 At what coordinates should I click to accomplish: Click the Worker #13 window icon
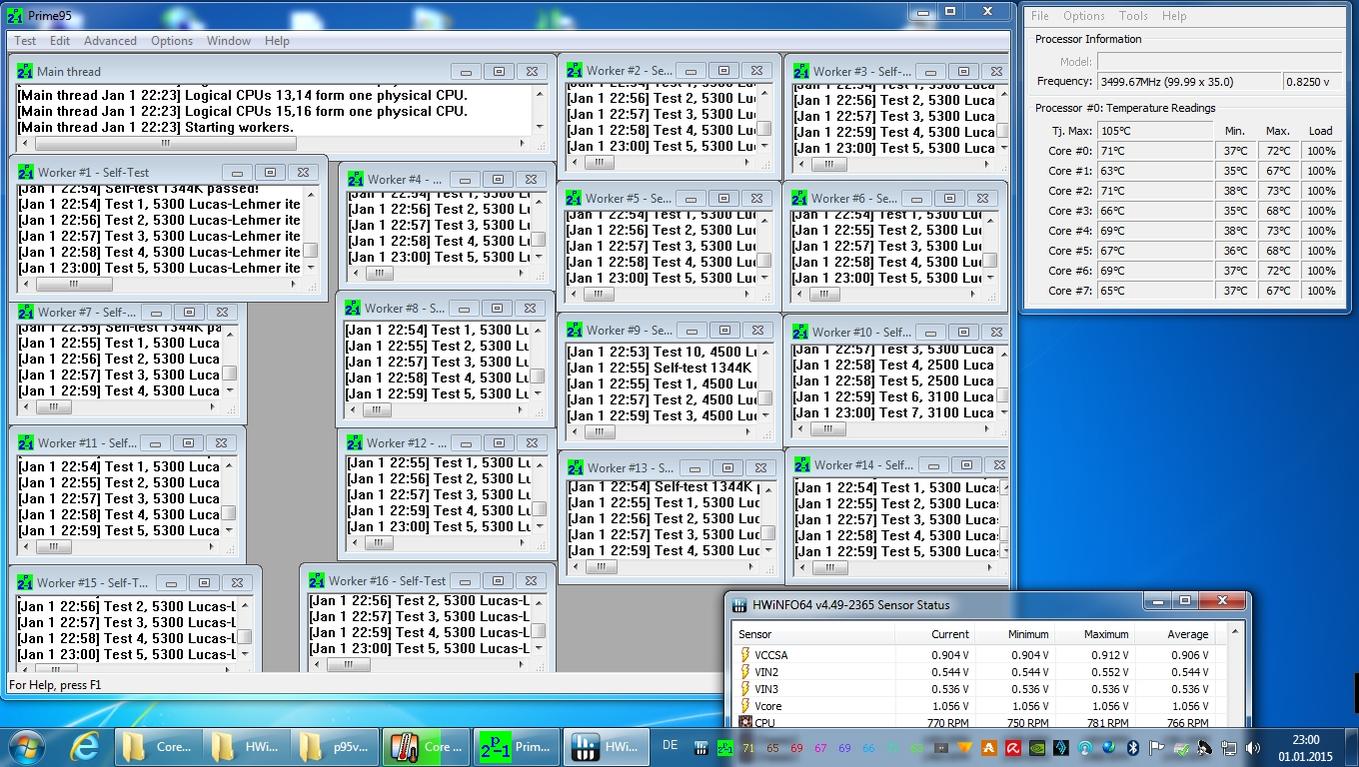coord(576,467)
